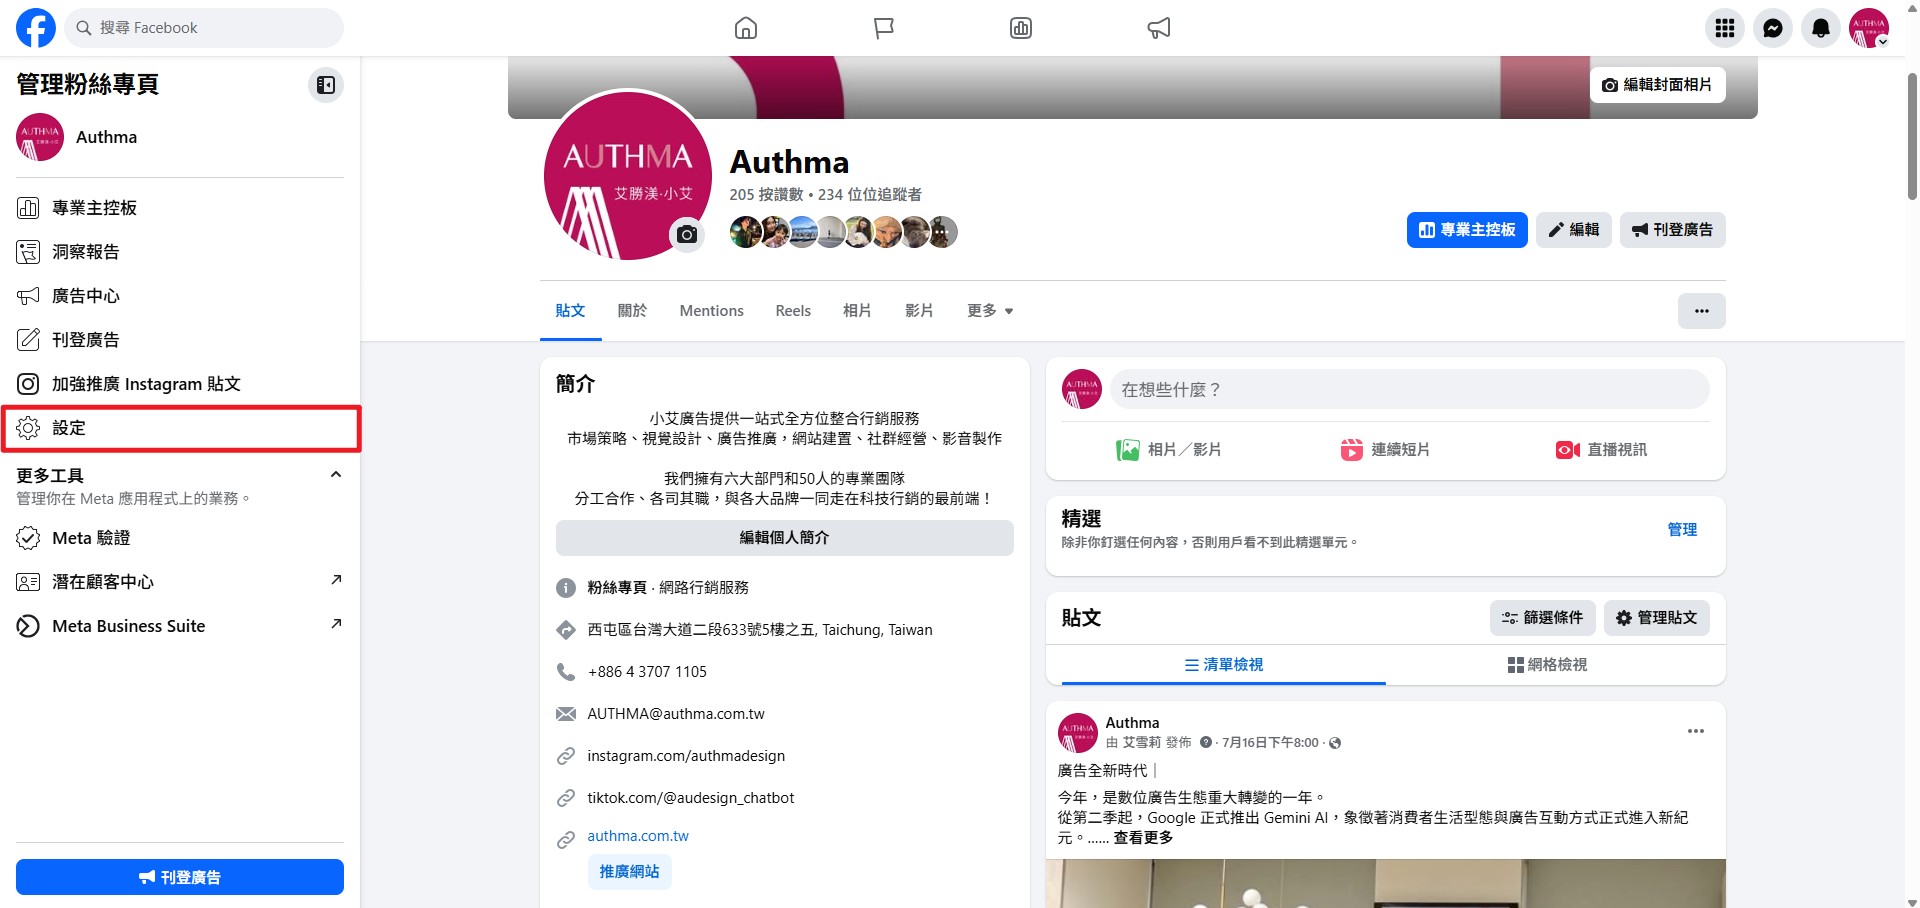The image size is (1920, 908).
Task: Open 廣告中心 in the sidebar
Action: point(180,296)
